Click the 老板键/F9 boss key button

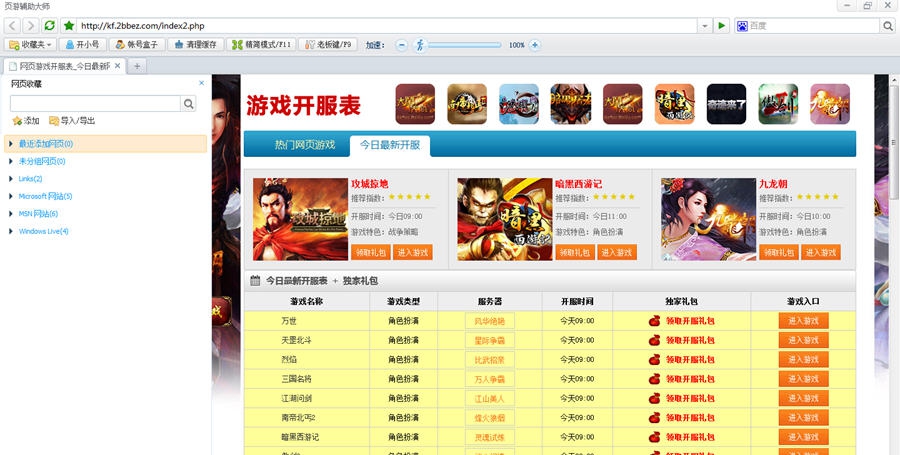(328, 45)
